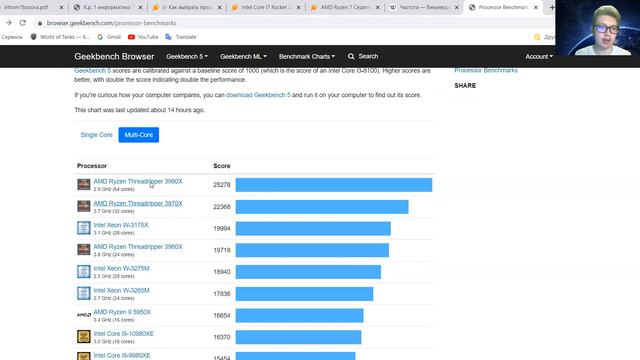Open Intel Core i9-9980XE details
Viewport: 640px width, 360px height.
pyautogui.click(x=122, y=356)
